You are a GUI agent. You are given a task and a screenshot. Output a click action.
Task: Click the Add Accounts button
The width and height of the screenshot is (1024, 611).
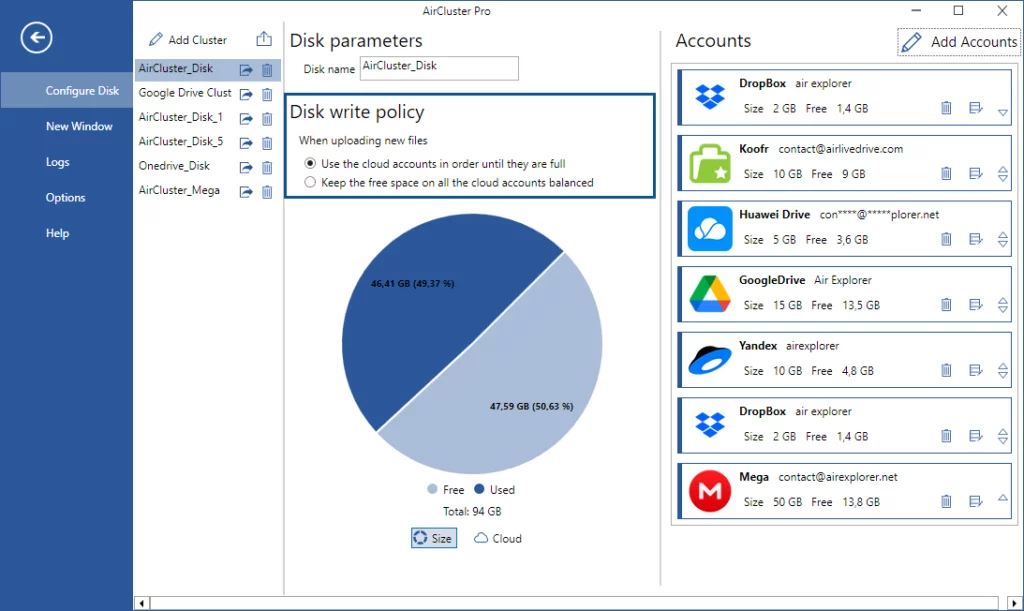pos(959,42)
